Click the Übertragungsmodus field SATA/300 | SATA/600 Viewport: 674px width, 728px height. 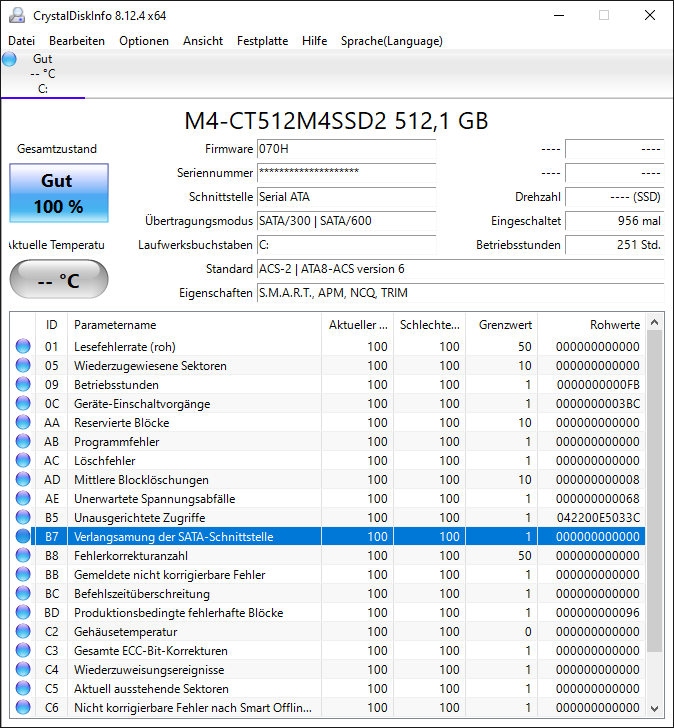pyautogui.click(x=347, y=221)
